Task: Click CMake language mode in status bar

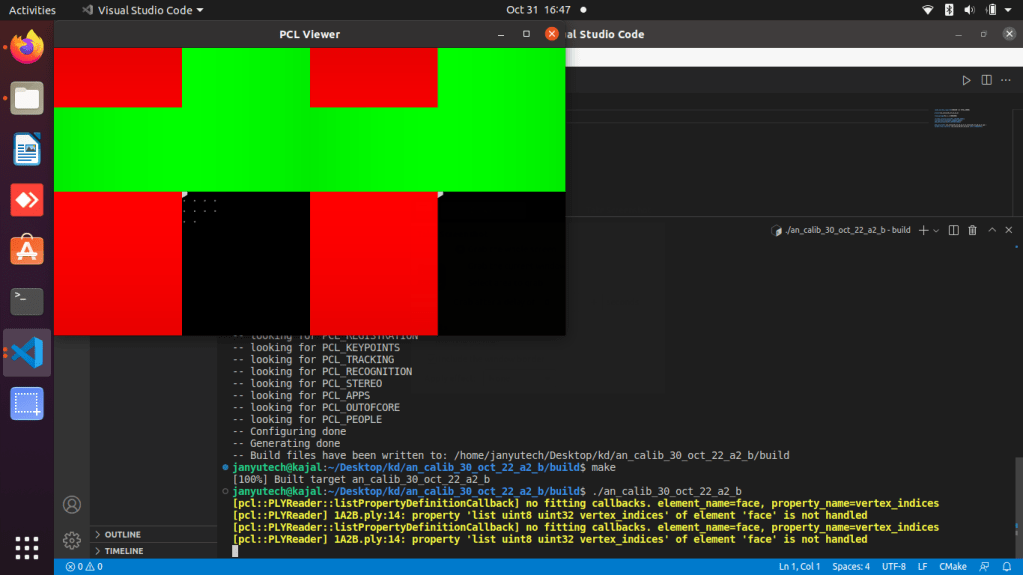Action: [952, 567]
